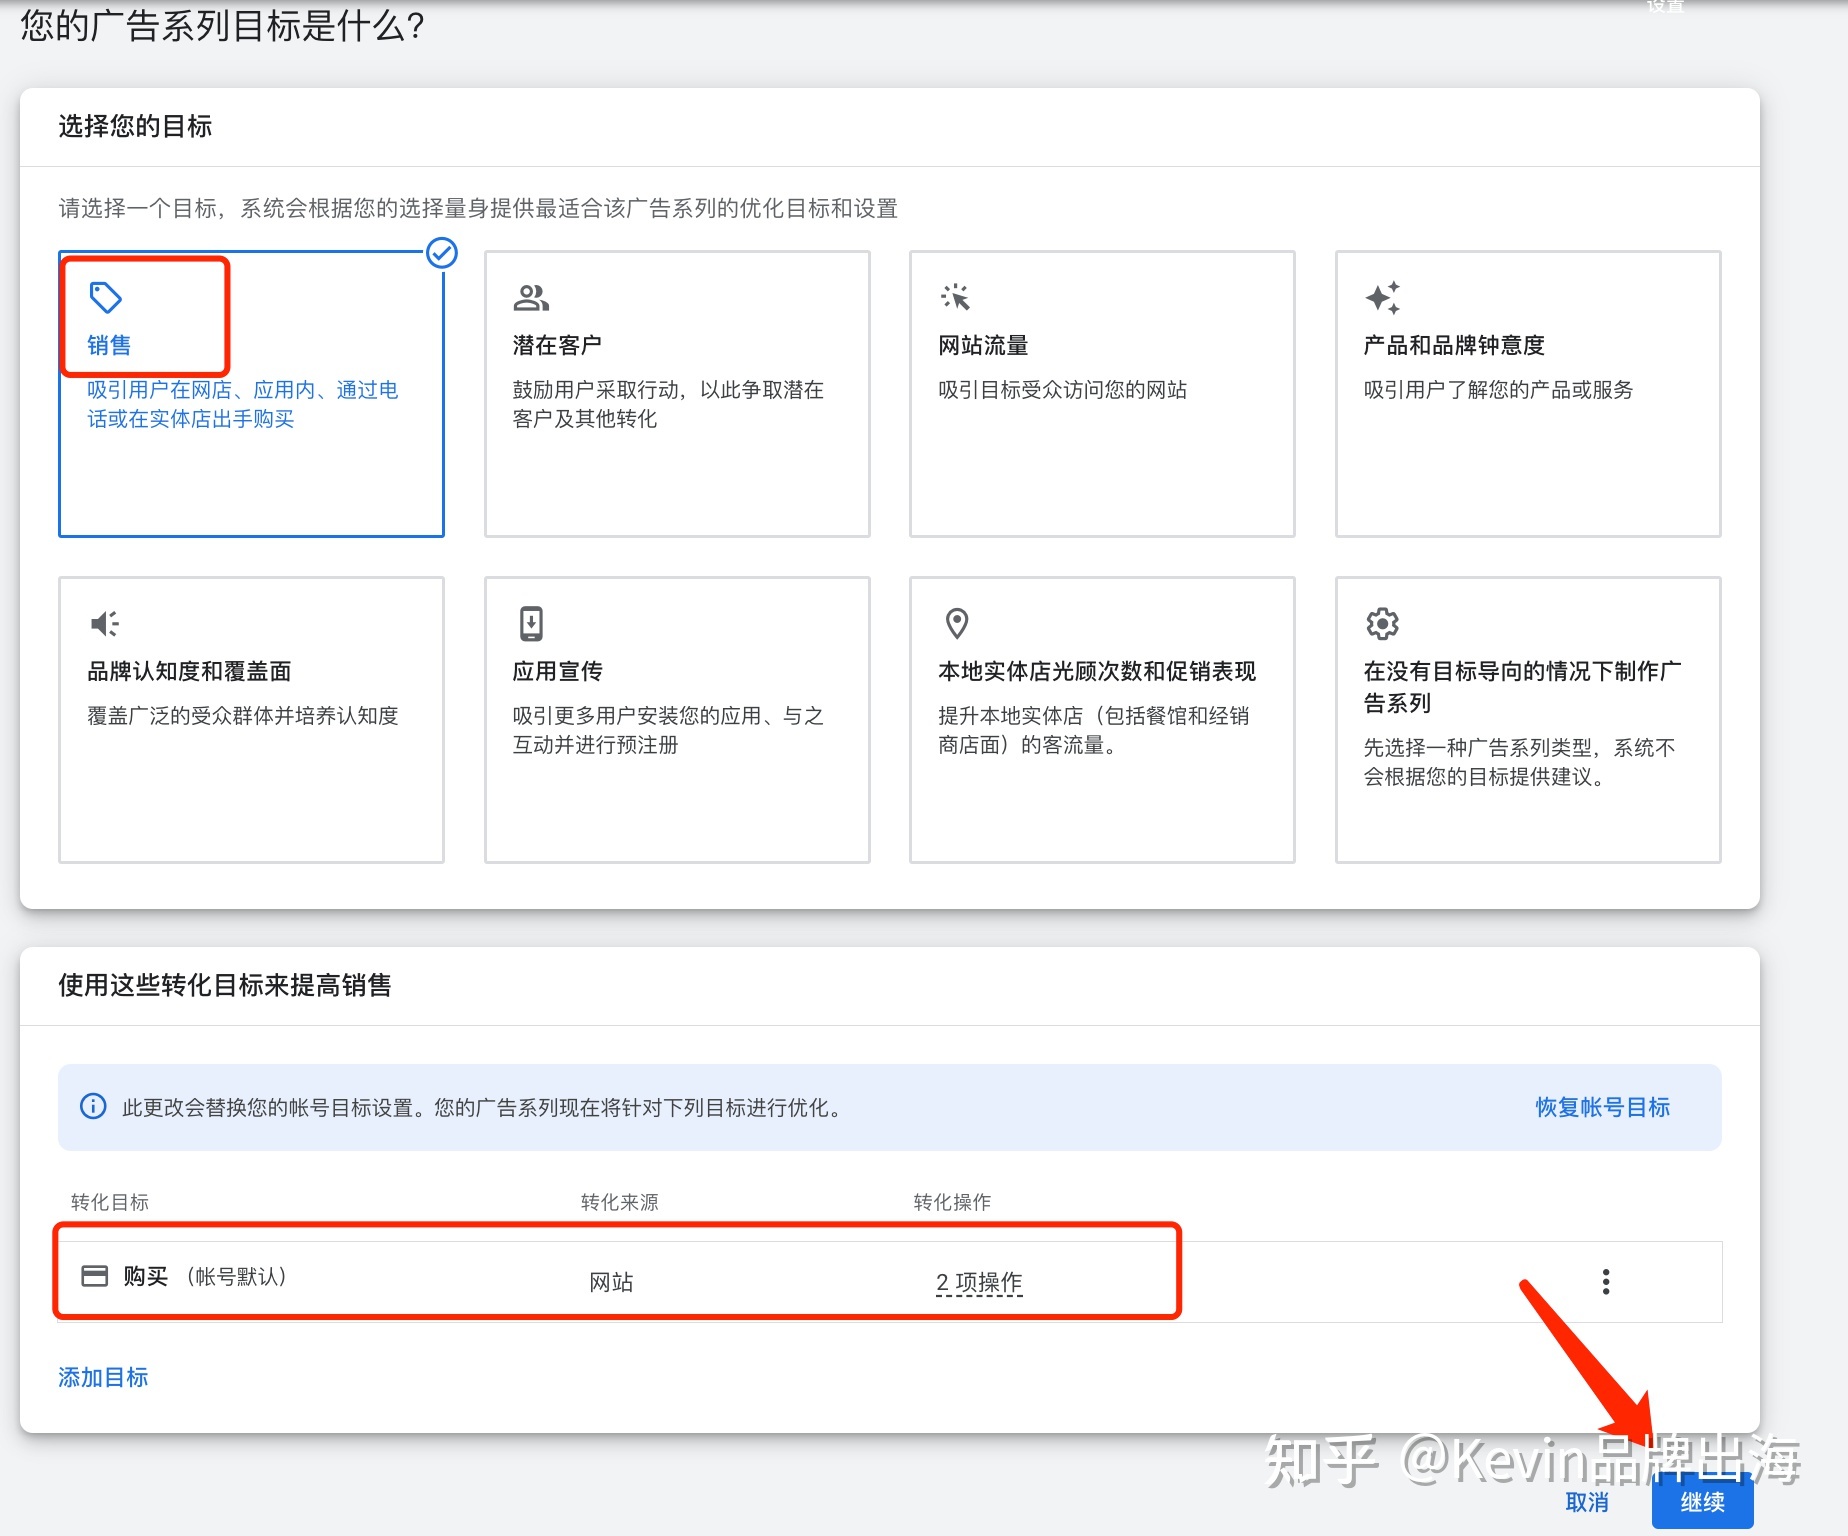Click the 网站 conversion source cell
This screenshot has width=1848, height=1536.
pos(611,1282)
